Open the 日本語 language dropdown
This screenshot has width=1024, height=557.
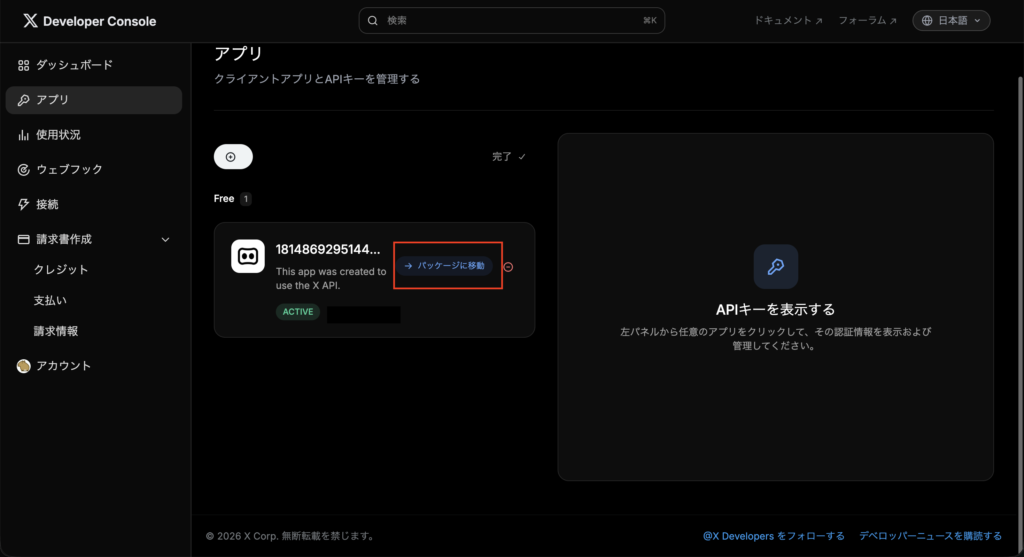950,20
